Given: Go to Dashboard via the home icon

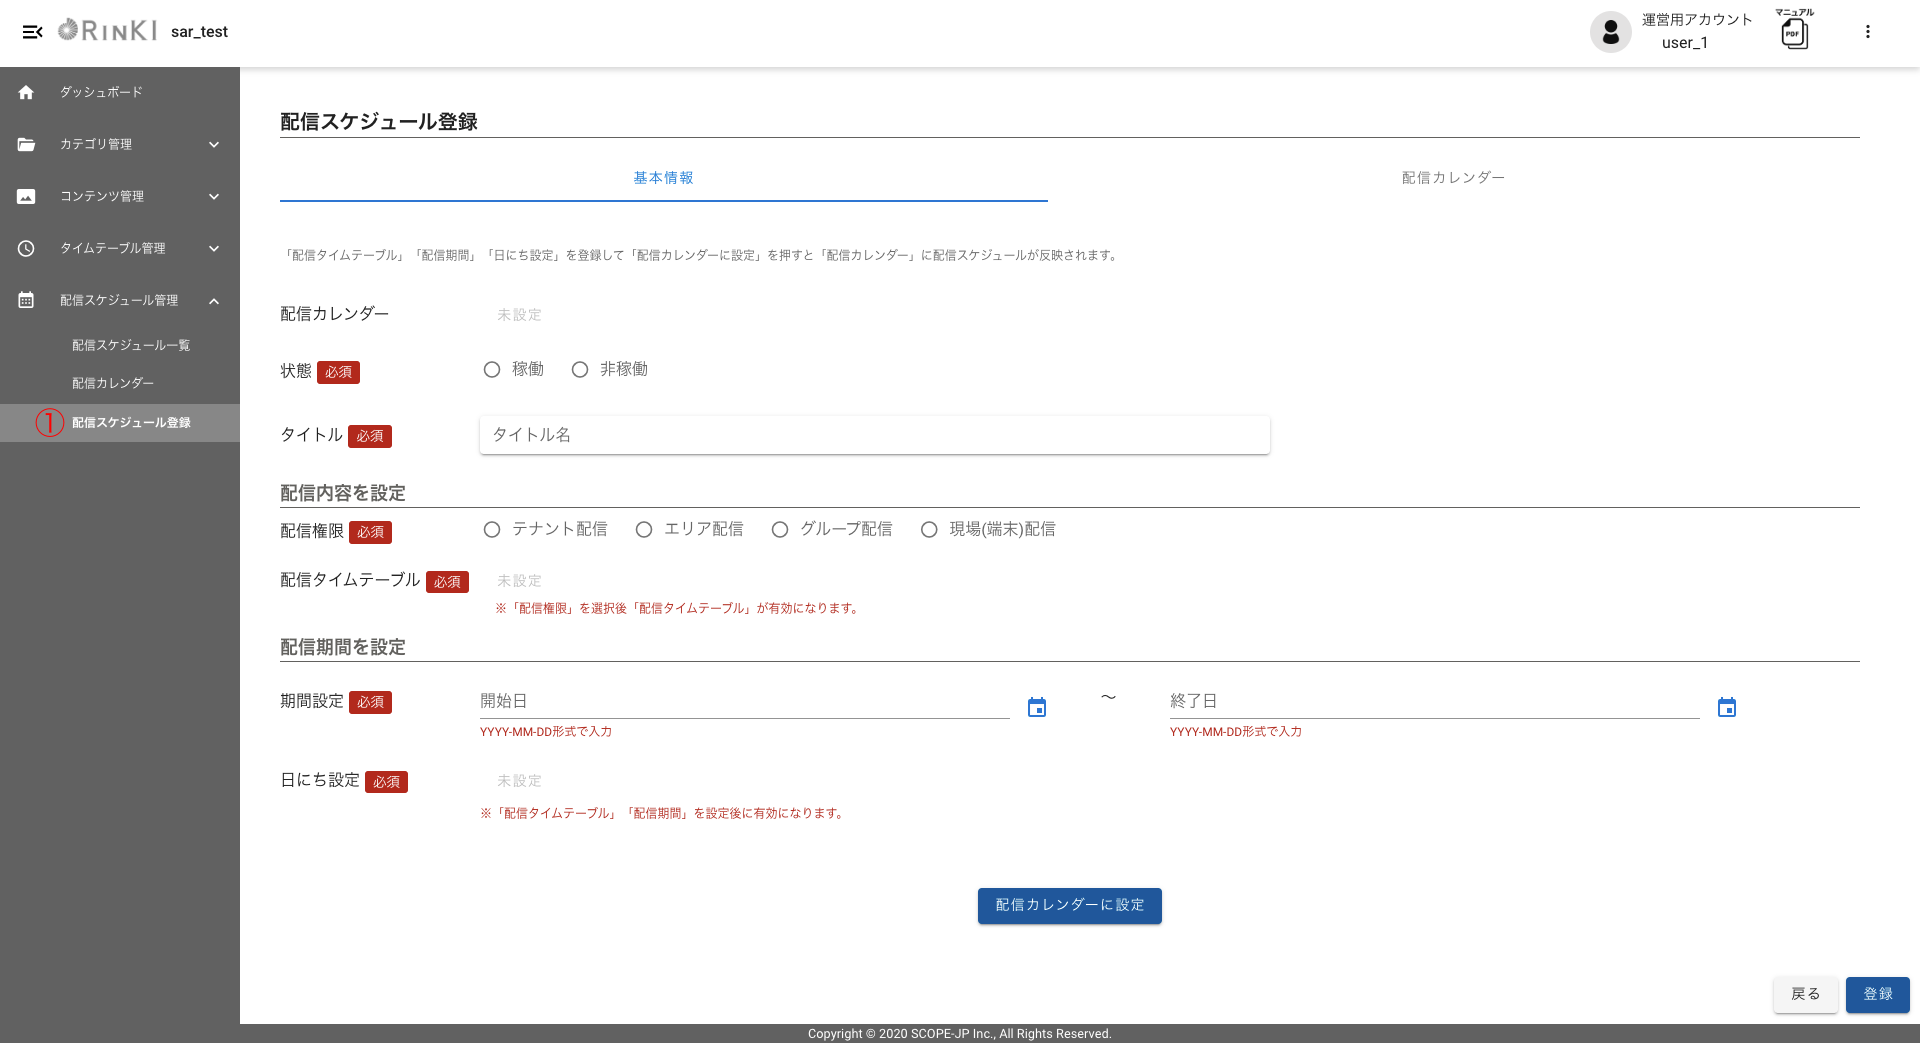Looking at the screenshot, I should pos(26,92).
